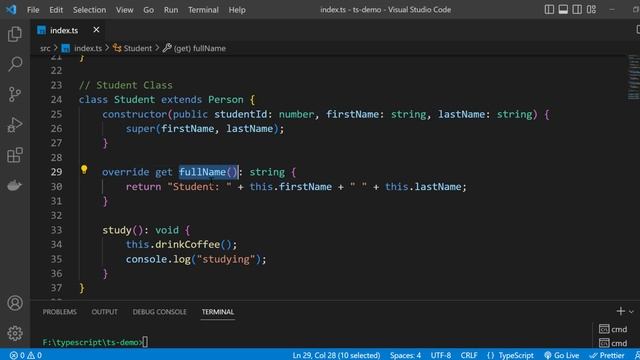Click the word Person on line 24
This screenshot has width=640, height=360.
point(226,100)
